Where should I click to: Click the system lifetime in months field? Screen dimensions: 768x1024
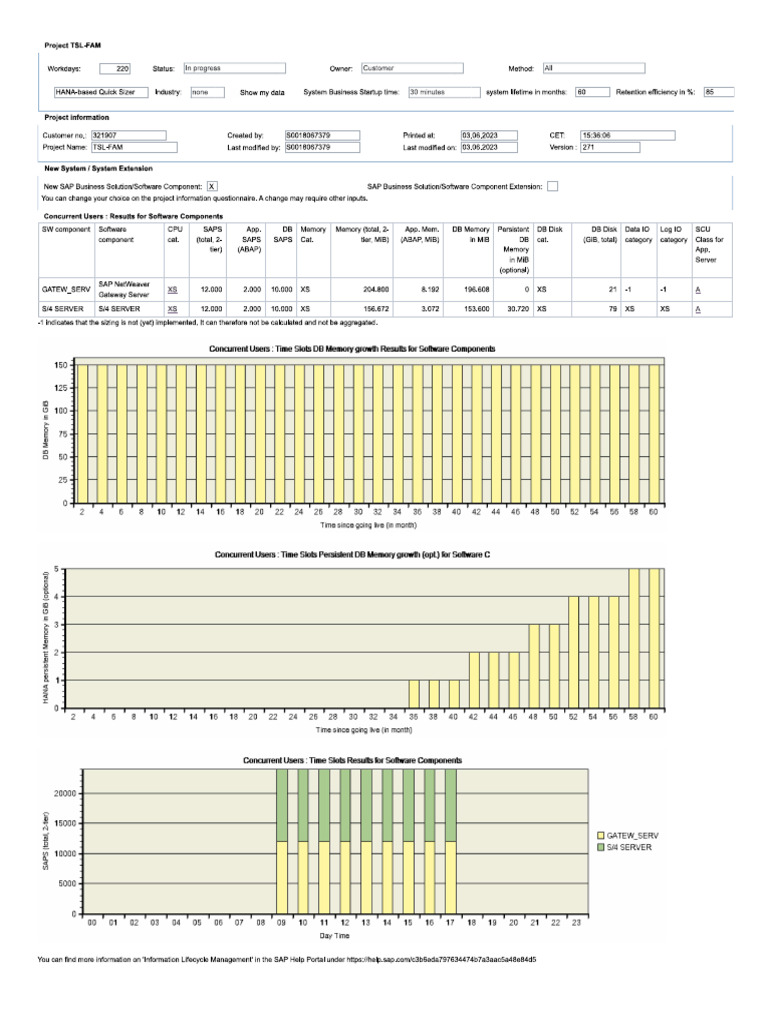click(x=592, y=92)
